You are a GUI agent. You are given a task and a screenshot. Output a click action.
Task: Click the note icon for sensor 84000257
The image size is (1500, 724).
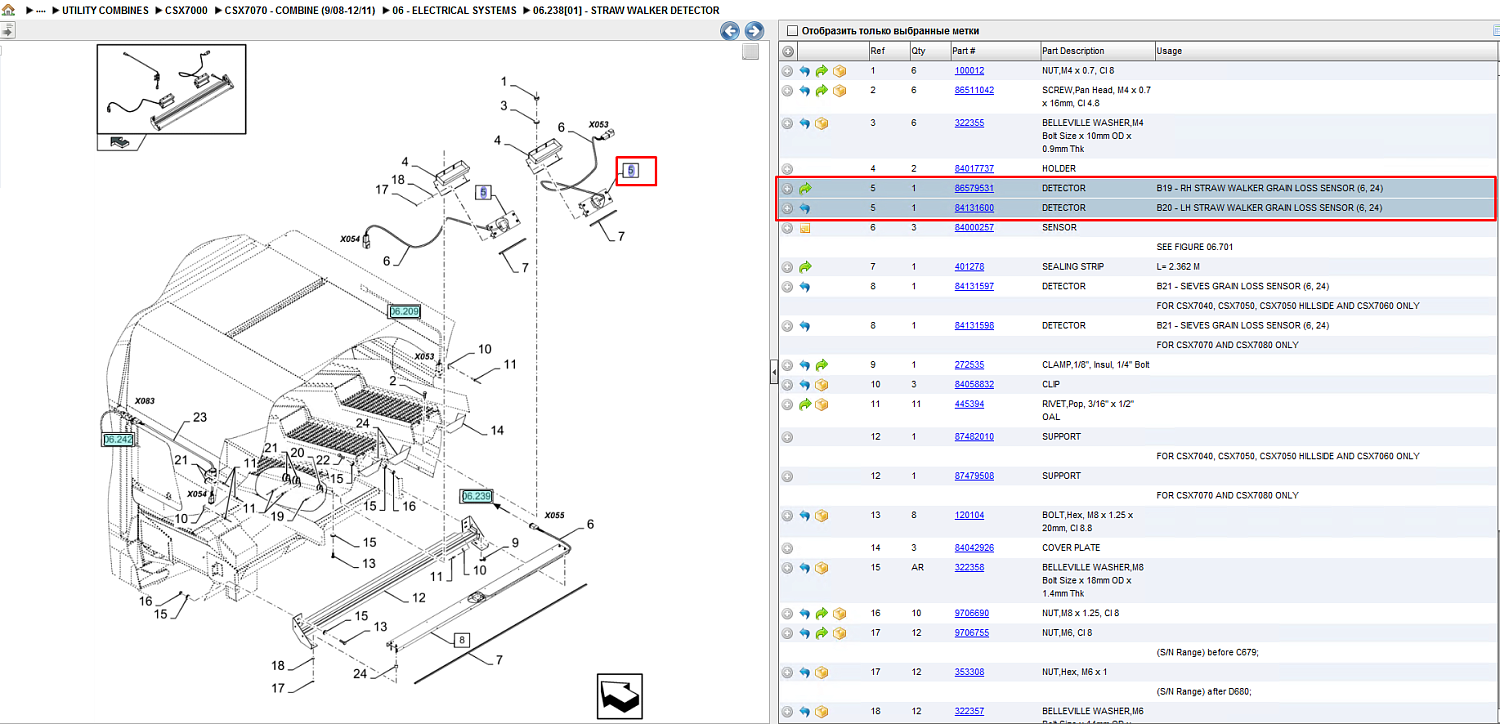tap(804, 228)
